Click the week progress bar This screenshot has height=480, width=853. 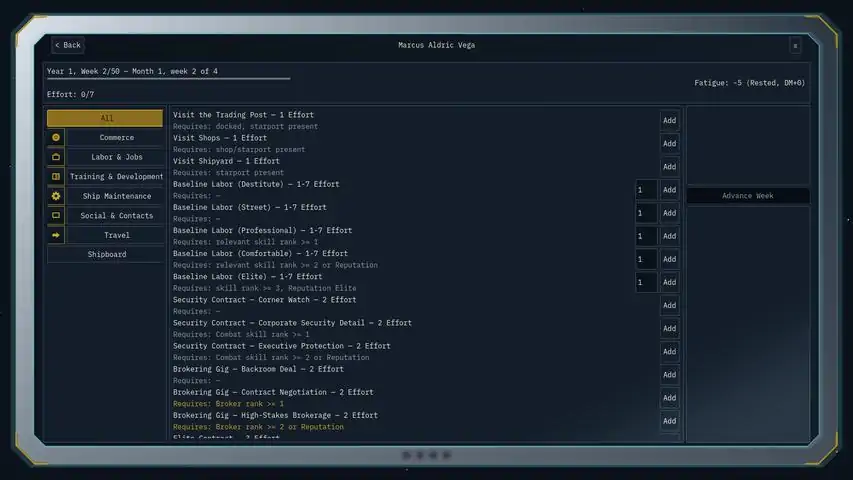tap(168, 79)
